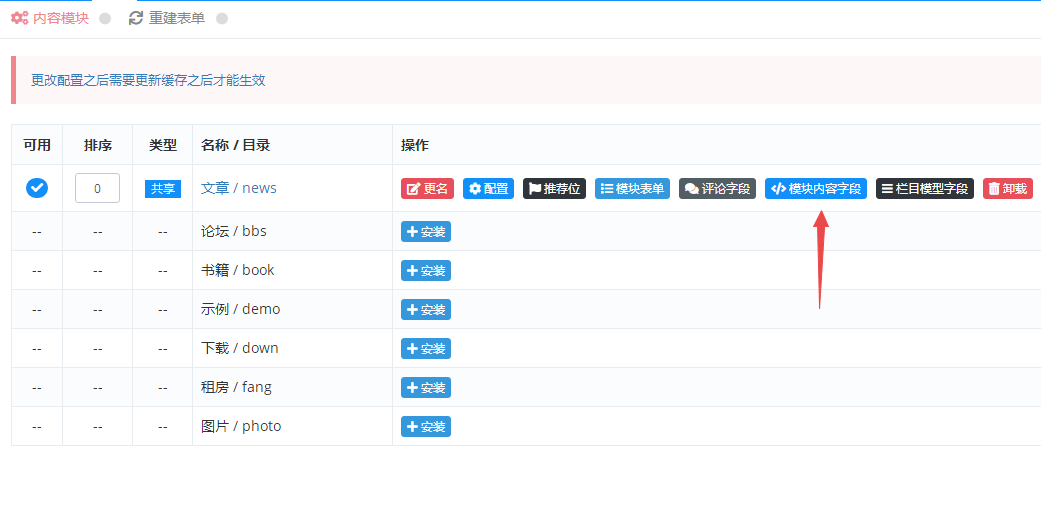Install the 下载 / down module

426,349
